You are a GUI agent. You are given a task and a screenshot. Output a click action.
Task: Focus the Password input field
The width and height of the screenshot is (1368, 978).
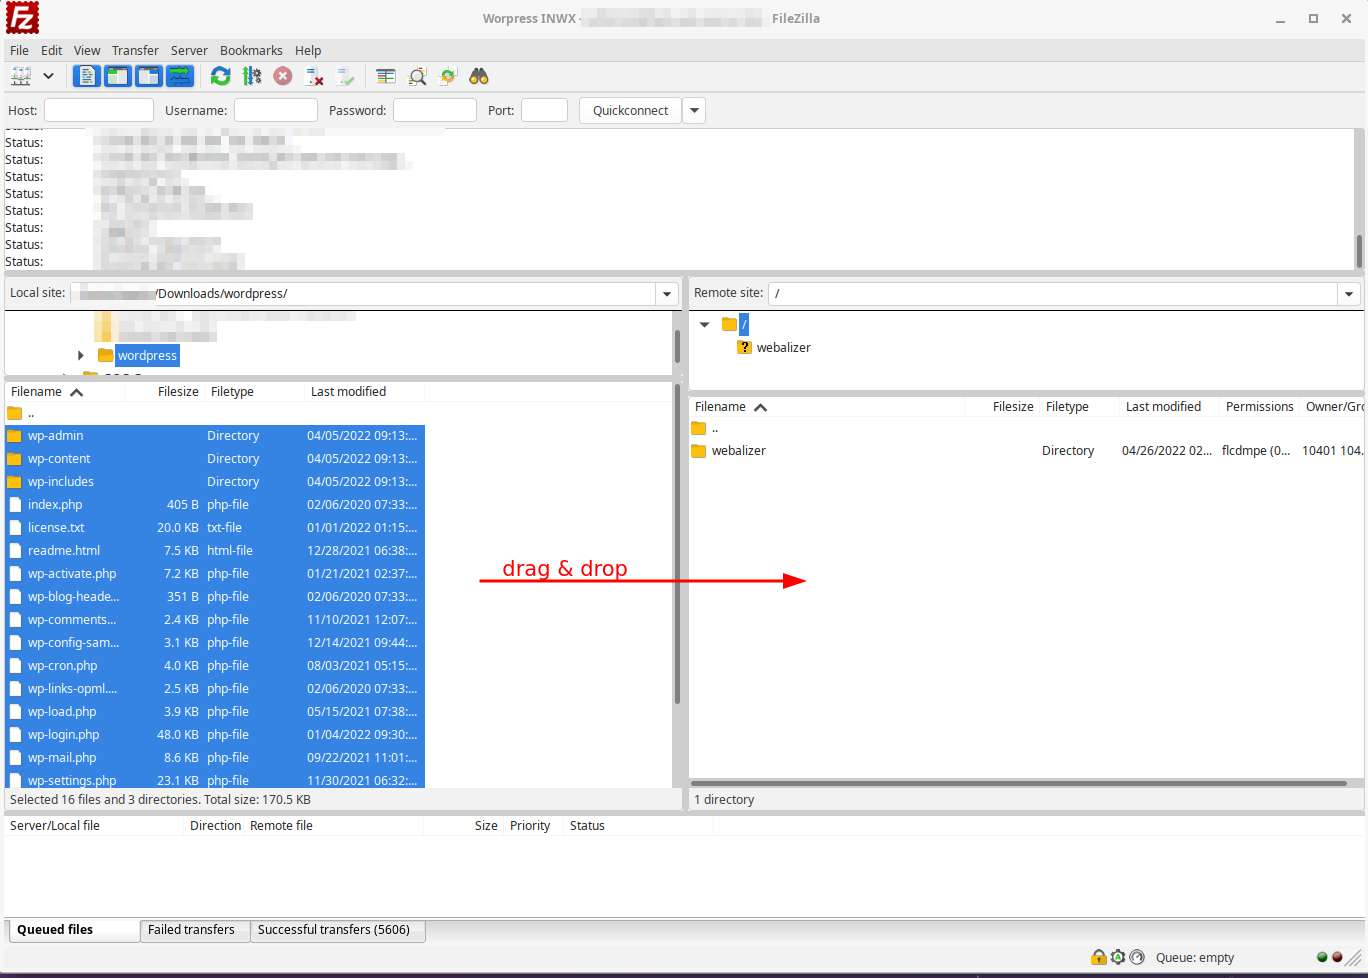tap(435, 110)
